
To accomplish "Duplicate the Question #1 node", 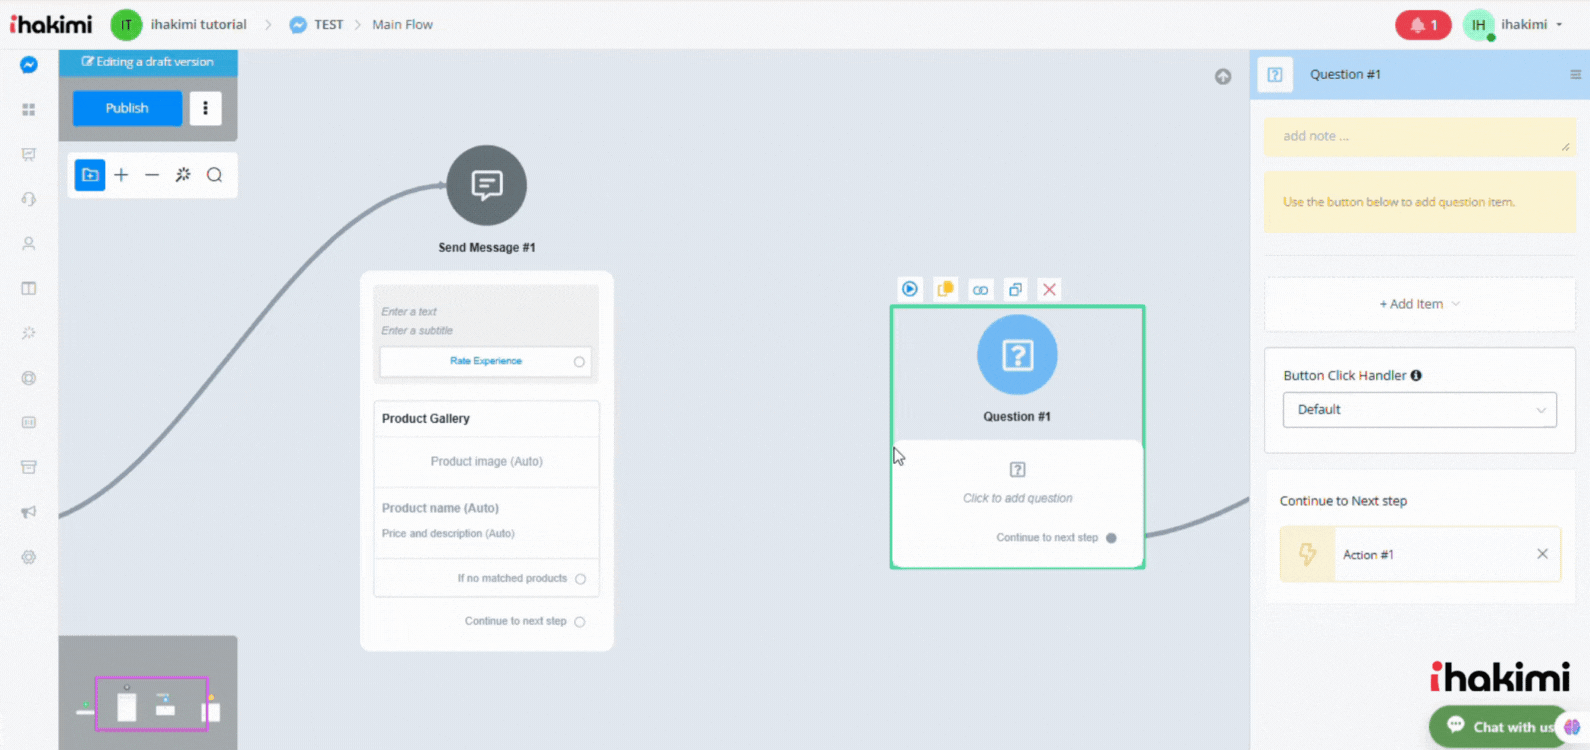I will [x=1015, y=290].
